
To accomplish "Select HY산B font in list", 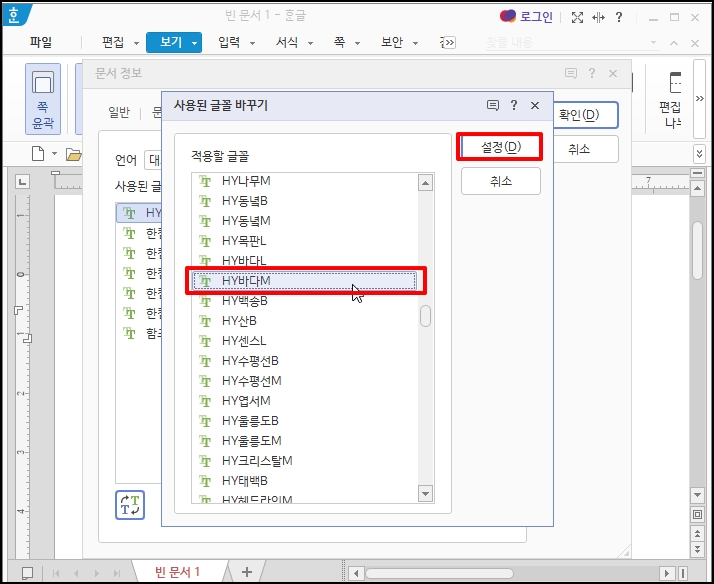I will [x=304, y=321].
